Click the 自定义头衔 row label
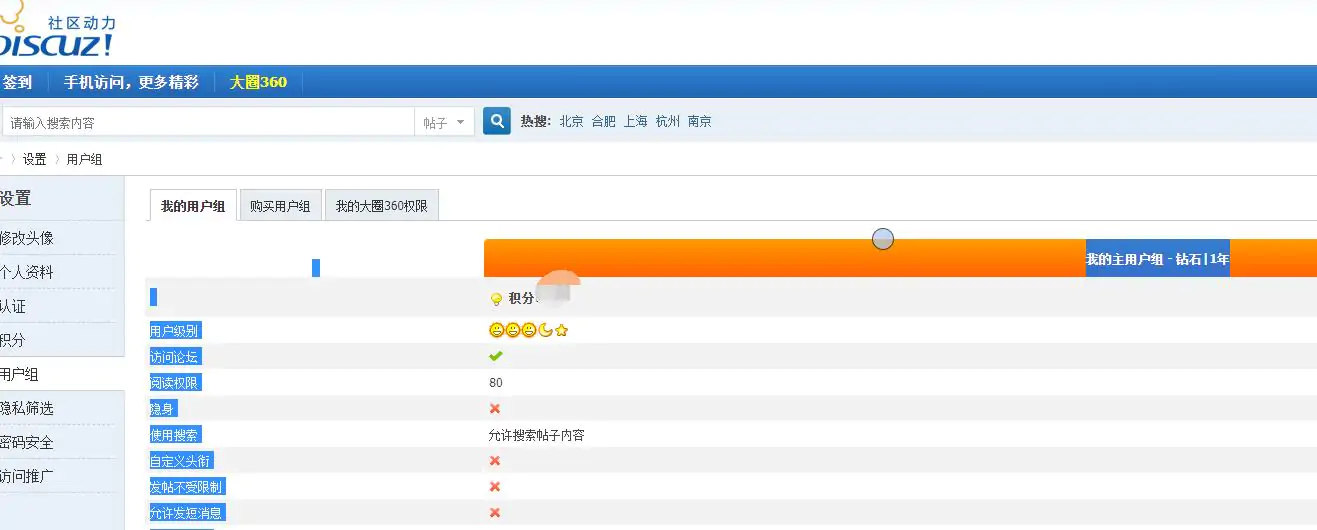Image resolution: width=1317 pixels, height=530 pixels. click(x=181, y=461)
